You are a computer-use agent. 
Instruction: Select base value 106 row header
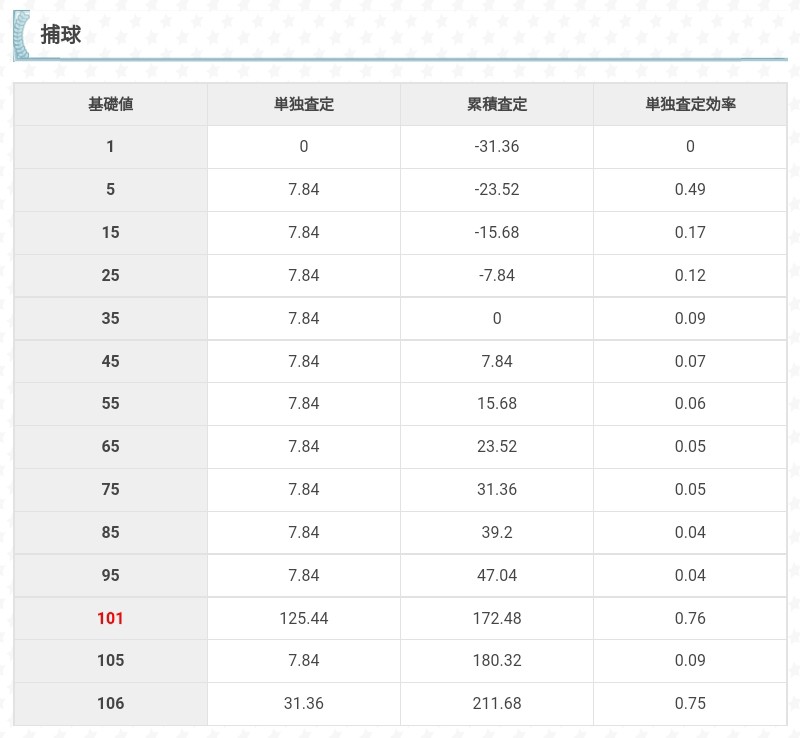(x=110, y=703)
